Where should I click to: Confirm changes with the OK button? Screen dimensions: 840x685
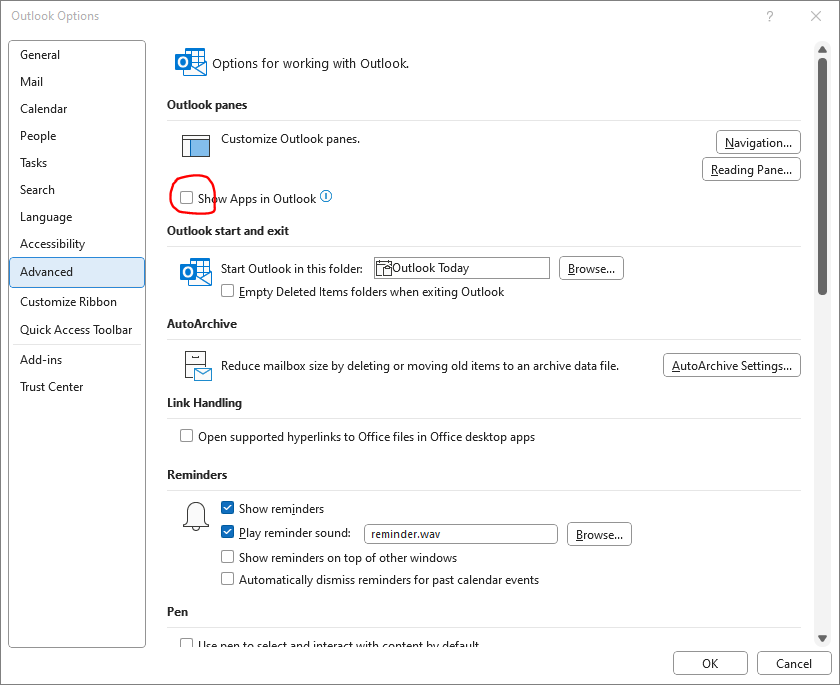click(710, 664)
